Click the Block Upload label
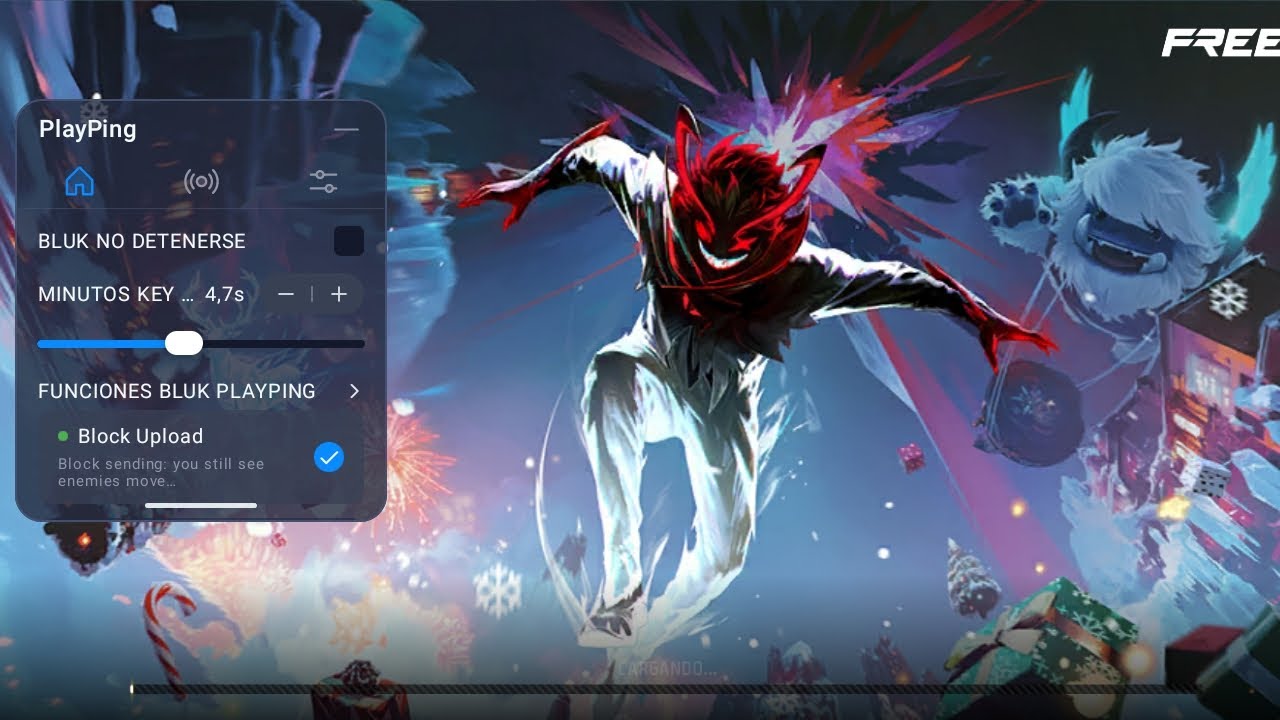This screenshot has width=1280, height=720. 140,436
